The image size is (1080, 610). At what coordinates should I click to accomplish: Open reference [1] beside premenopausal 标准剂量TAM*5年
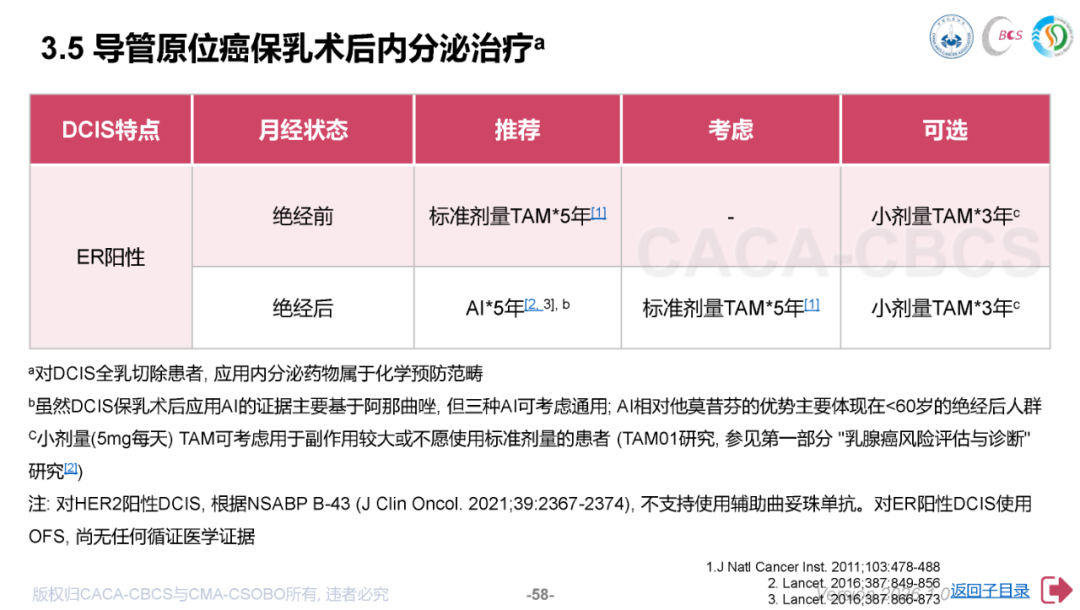tap(599, 212)
